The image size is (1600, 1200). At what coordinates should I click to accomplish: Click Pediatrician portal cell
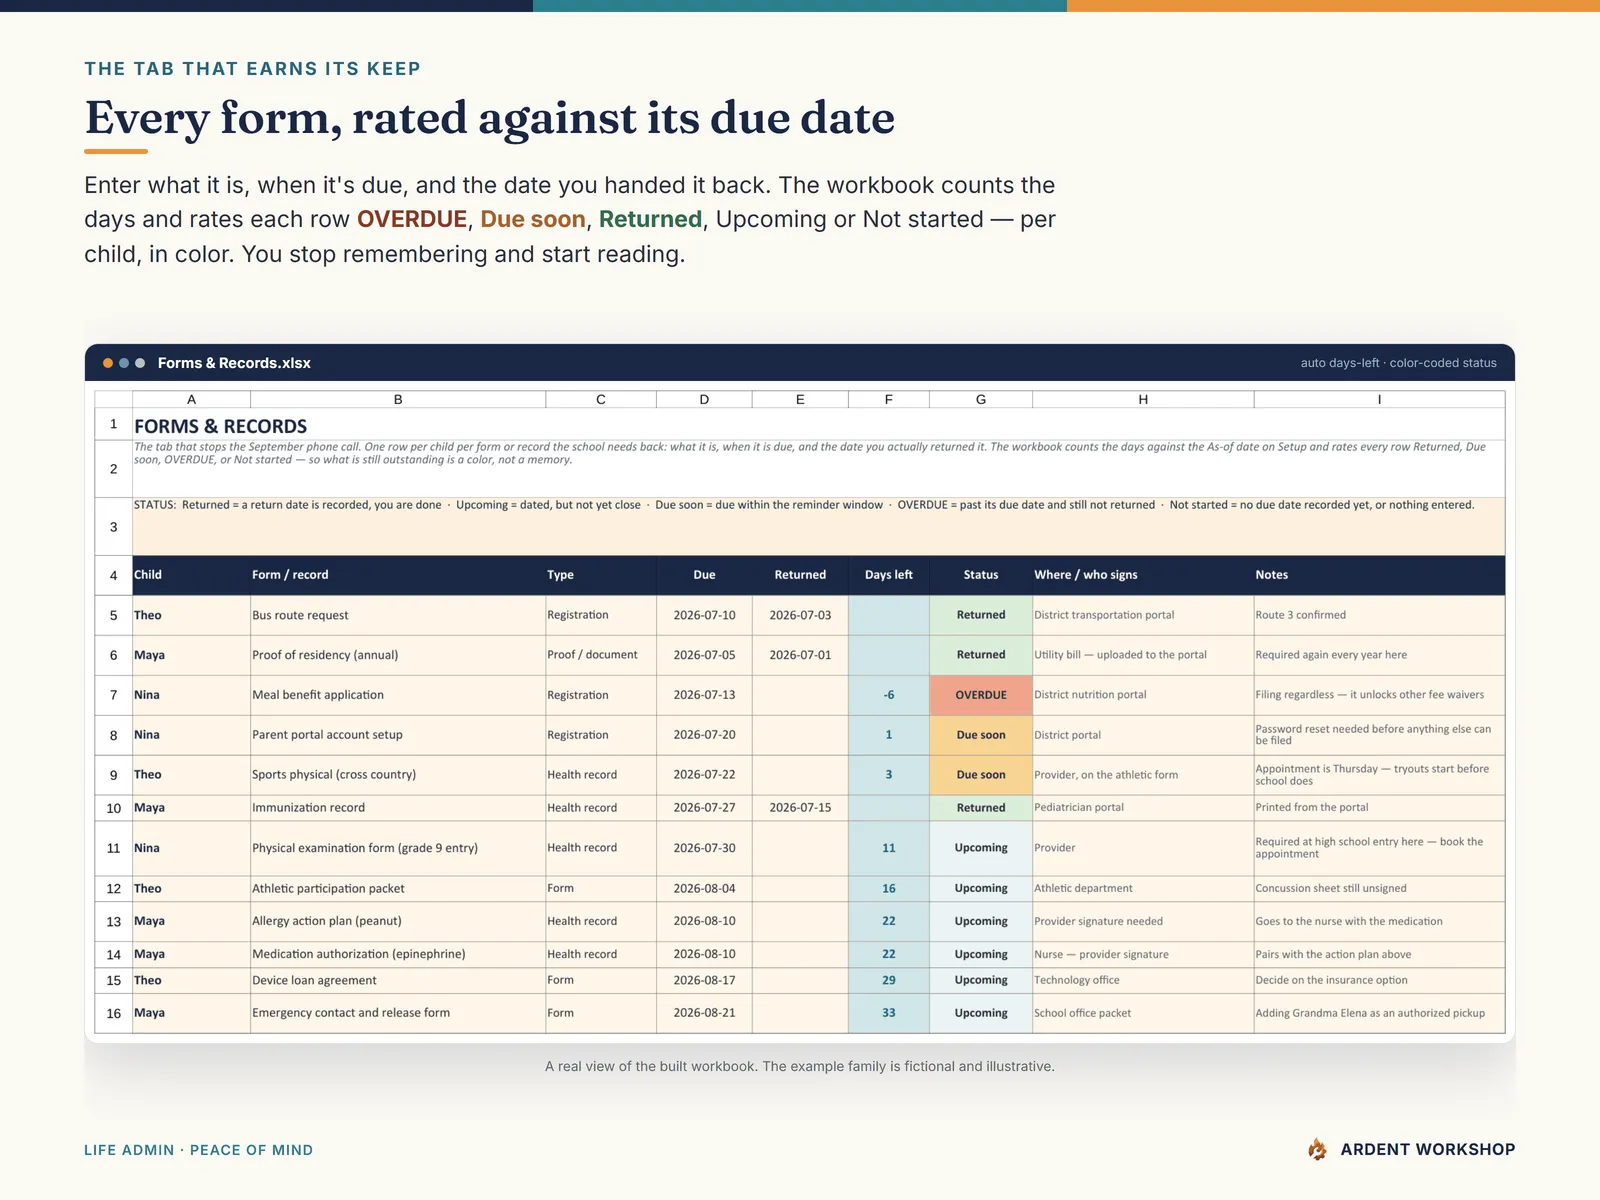(x=1143, y=808)
